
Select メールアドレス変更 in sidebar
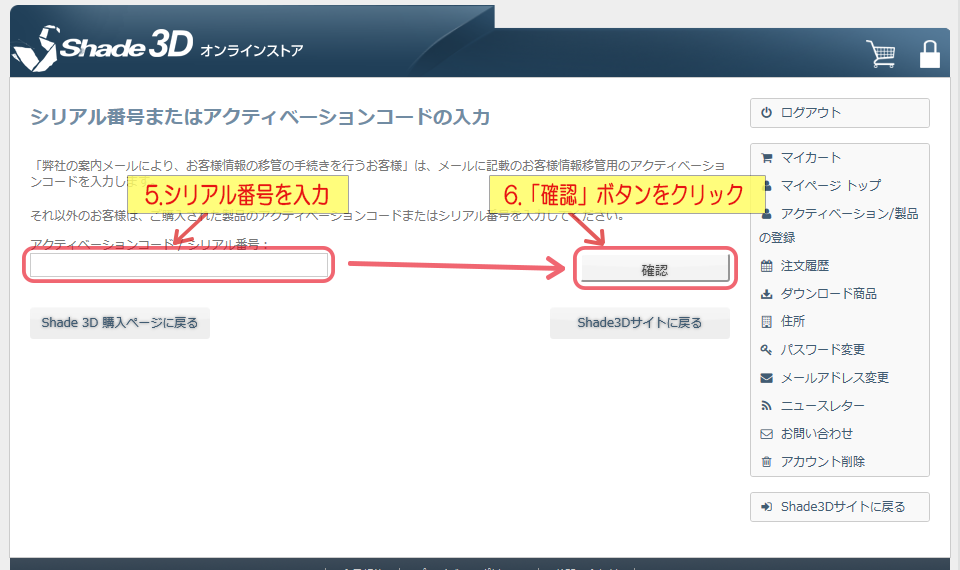(x=834, y=378)
